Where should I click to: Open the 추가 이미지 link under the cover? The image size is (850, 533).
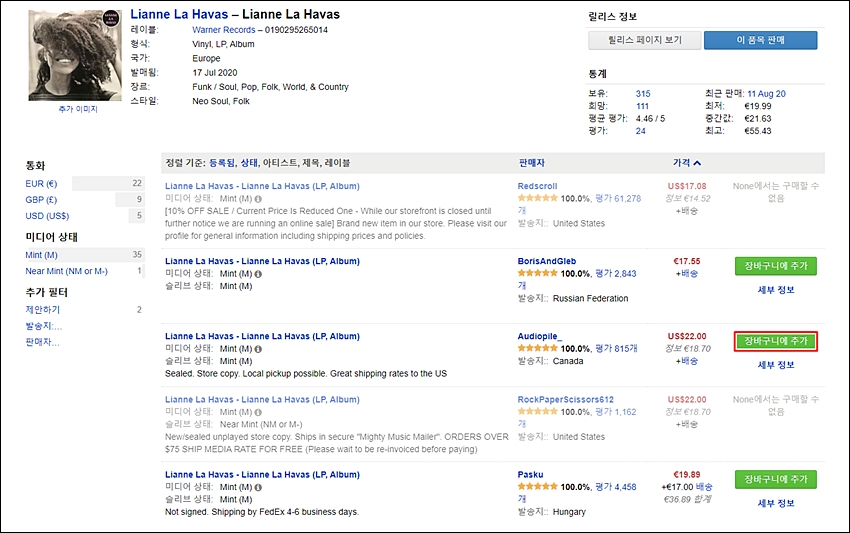coord(78,109)
